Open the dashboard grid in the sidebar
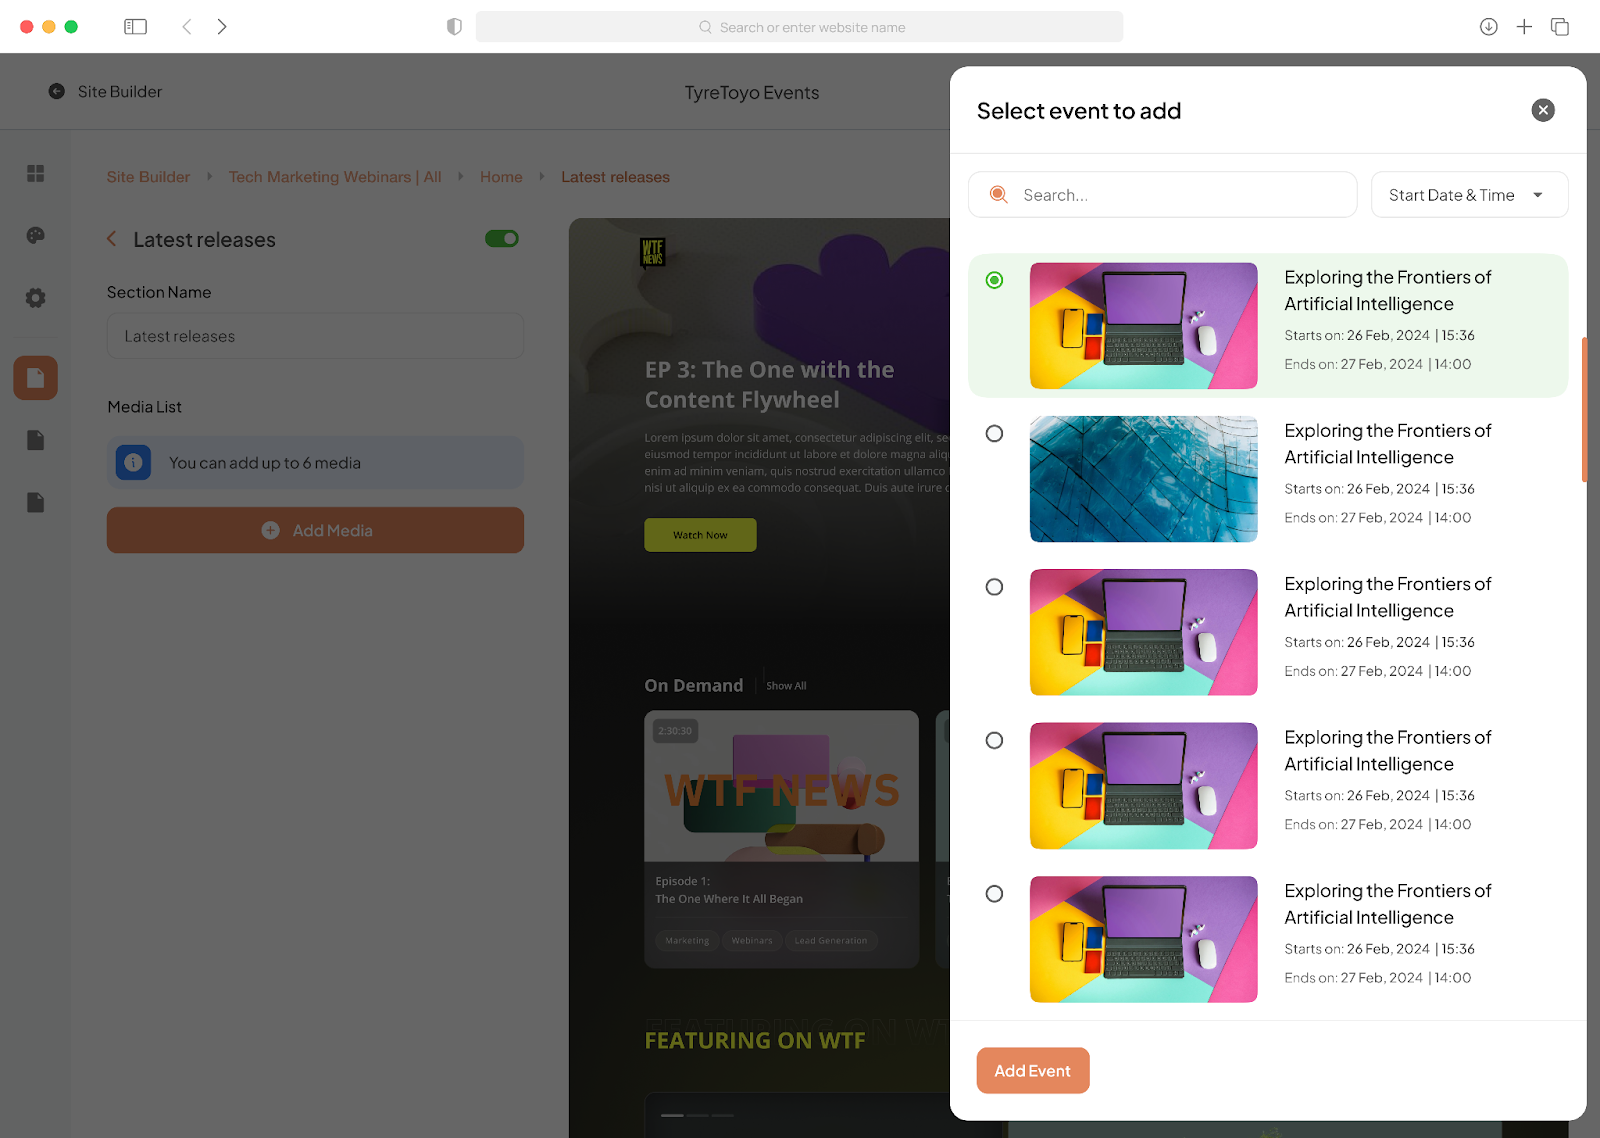The height and width of the screenshot is (1138, 1600). (x=36, y=174)
